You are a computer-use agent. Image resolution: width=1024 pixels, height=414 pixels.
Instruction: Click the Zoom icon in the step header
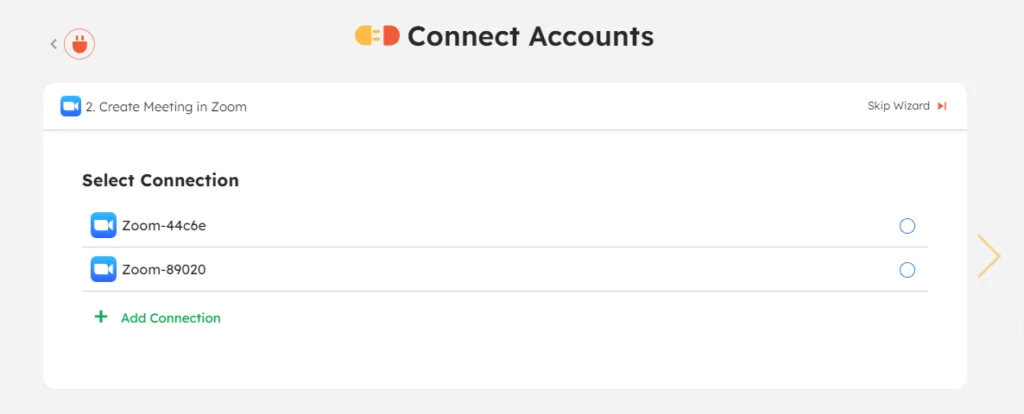point(70,106)
